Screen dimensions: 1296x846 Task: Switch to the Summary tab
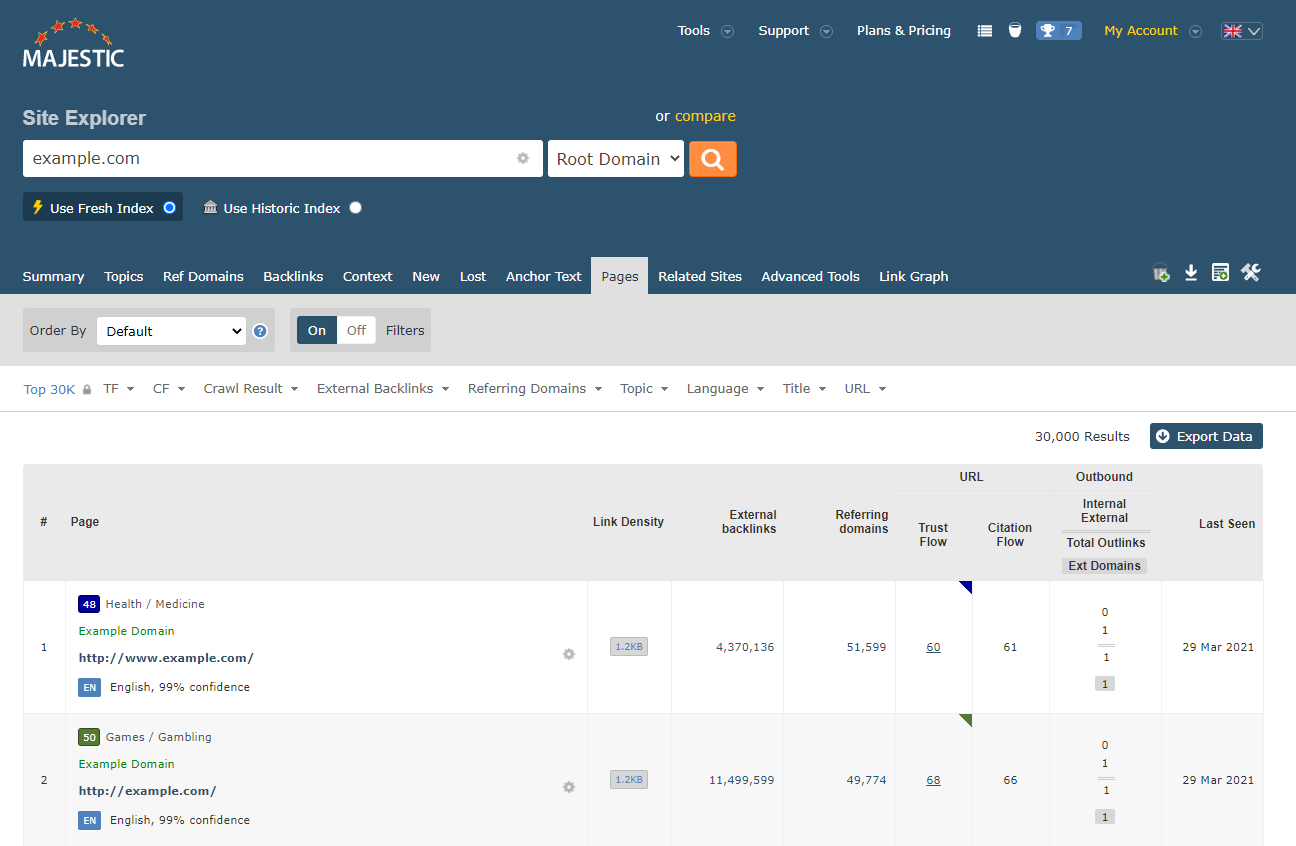53,276
